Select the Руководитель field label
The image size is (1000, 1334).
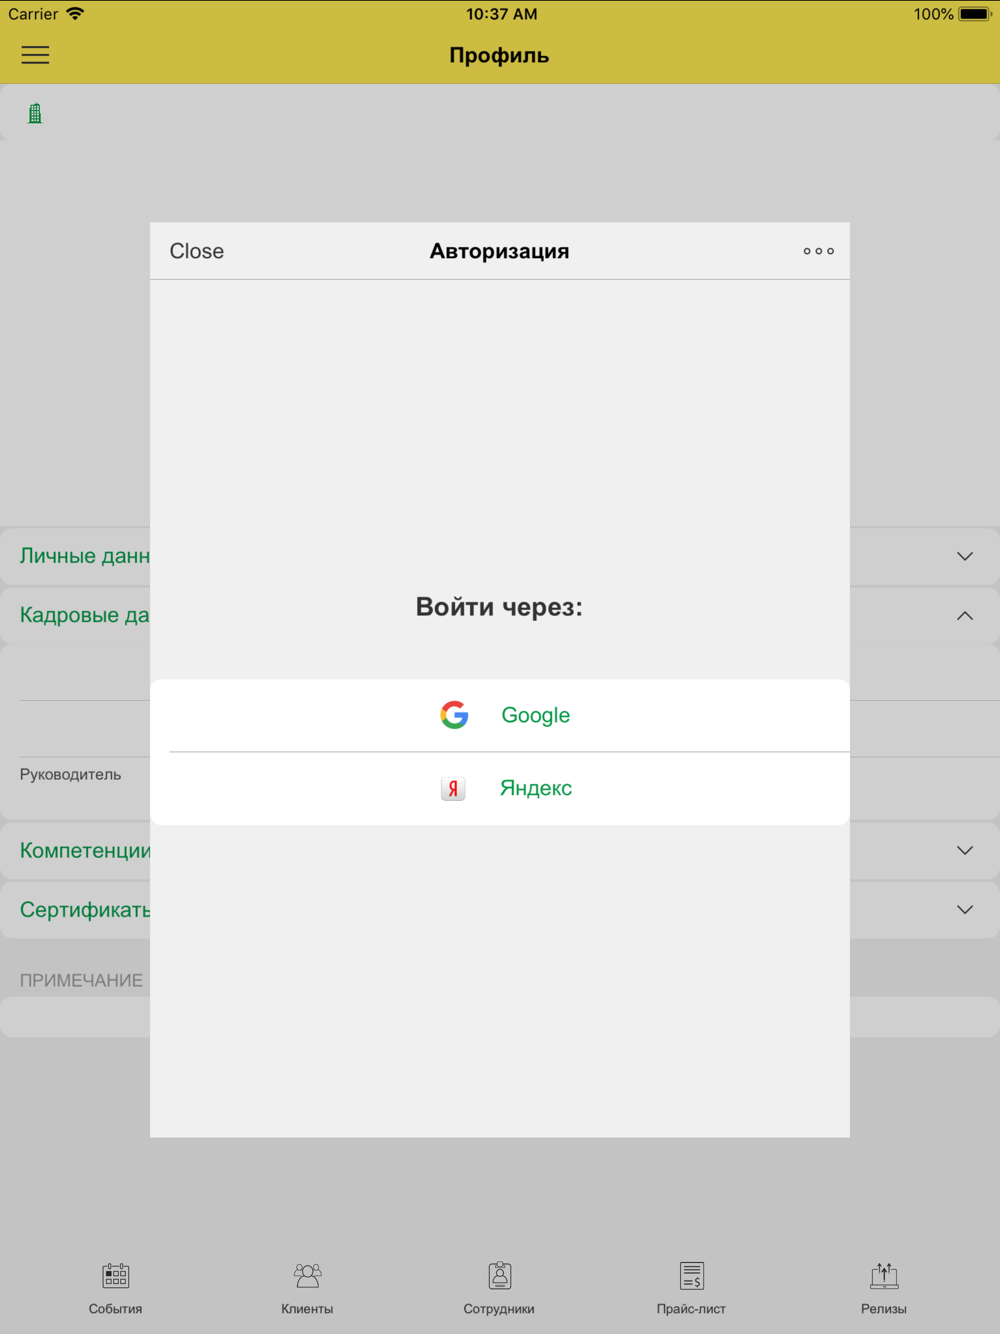(x=70, y=774)
